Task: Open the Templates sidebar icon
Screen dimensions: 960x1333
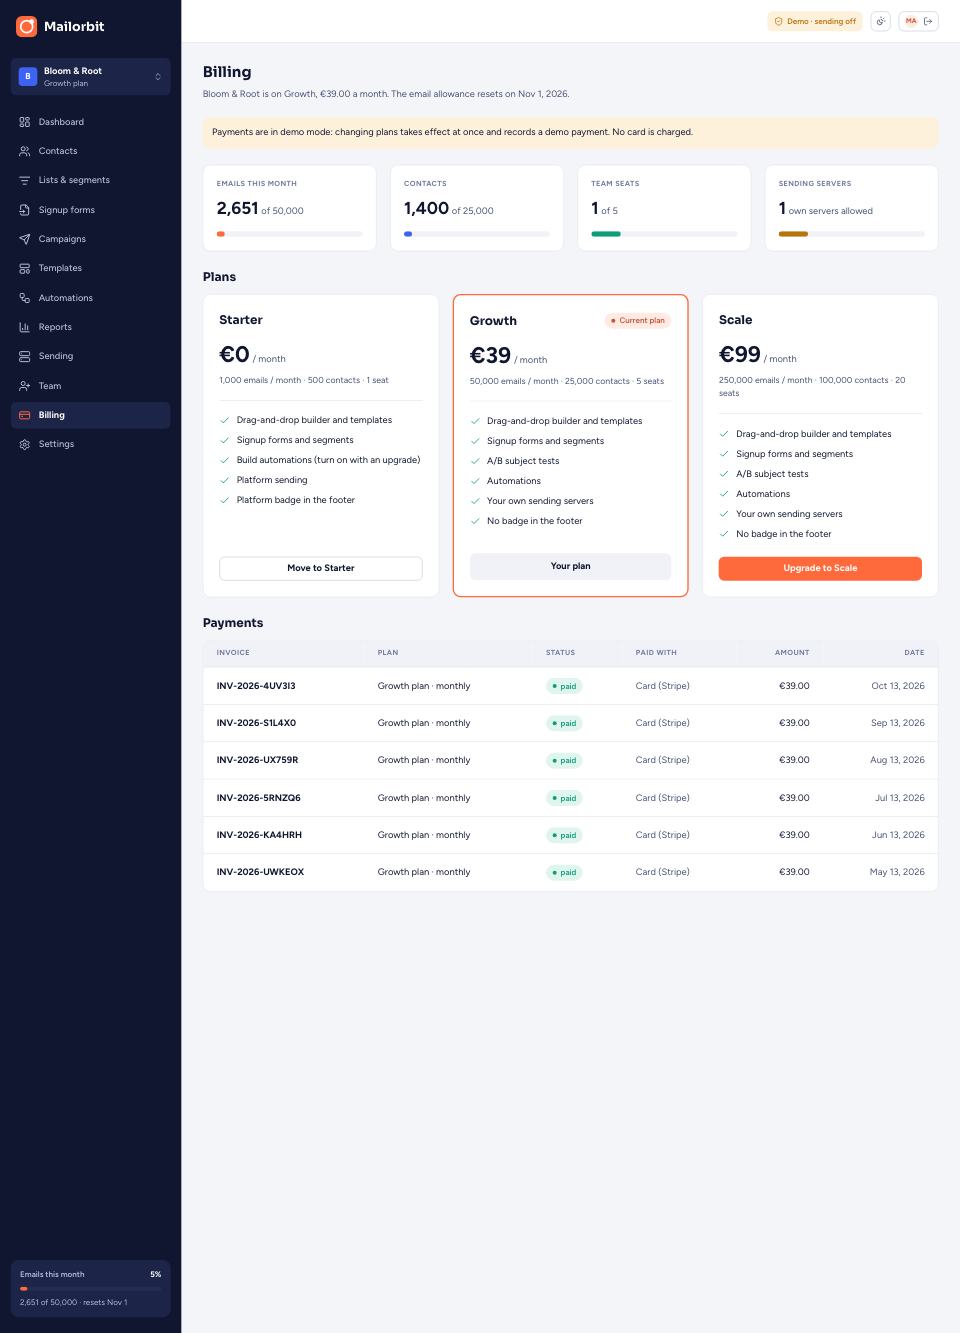Action: tap(25, 268)
